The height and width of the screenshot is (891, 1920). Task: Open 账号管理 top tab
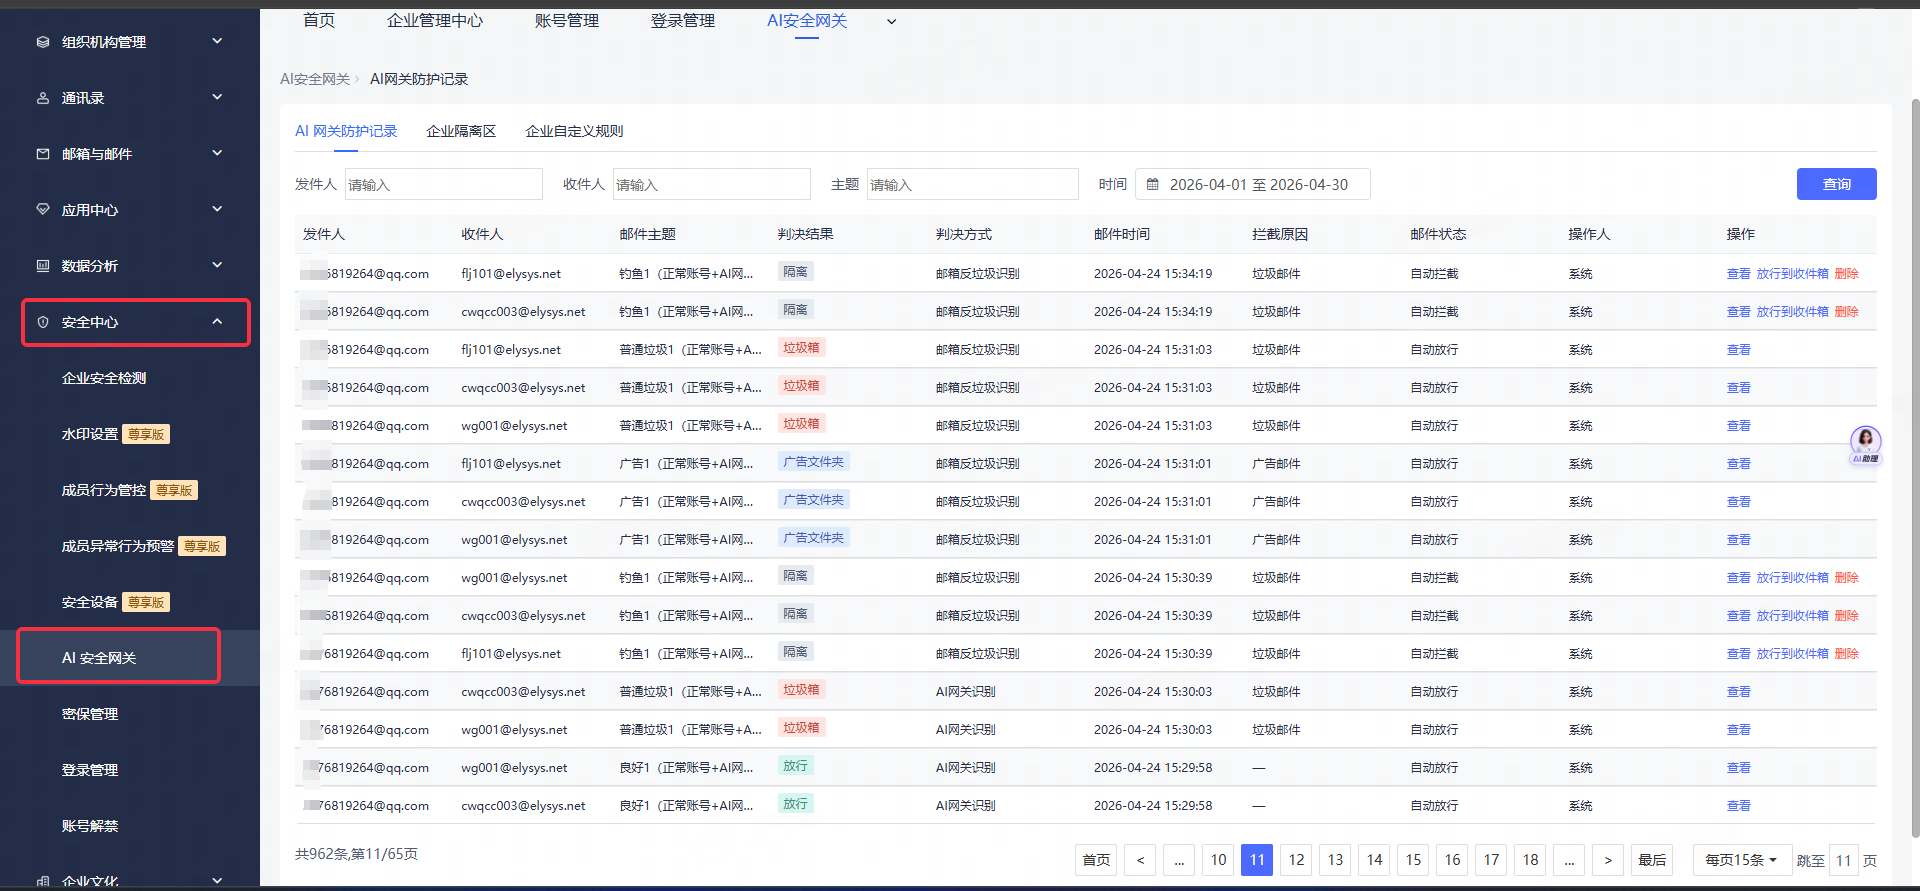click(x=567, y=20)
